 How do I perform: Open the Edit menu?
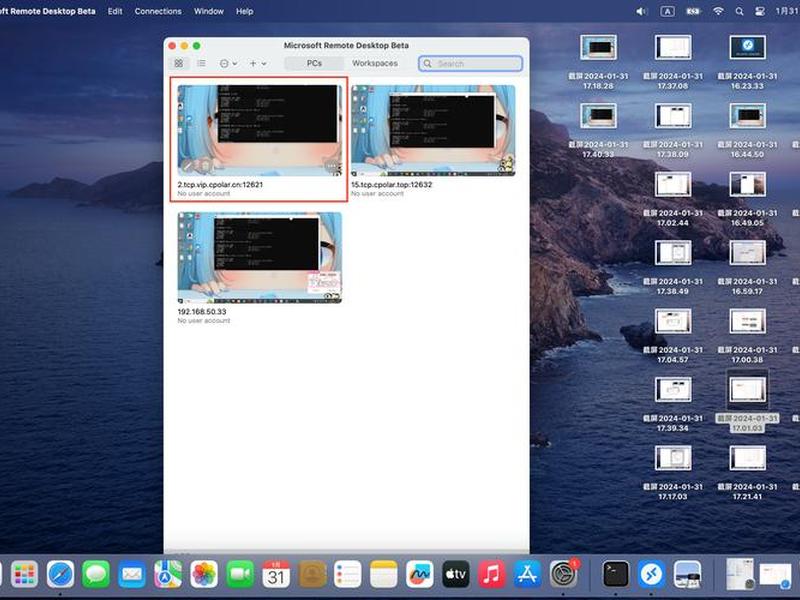coord(115,11)
